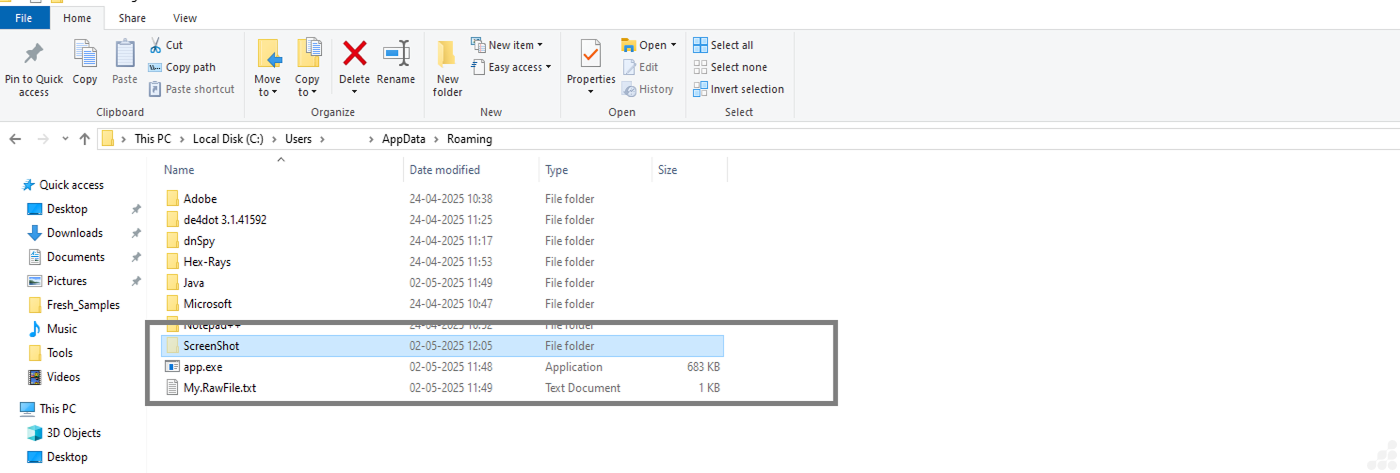Sort files by Date modified column
1400x473 pixels.
tap(445, 170)
